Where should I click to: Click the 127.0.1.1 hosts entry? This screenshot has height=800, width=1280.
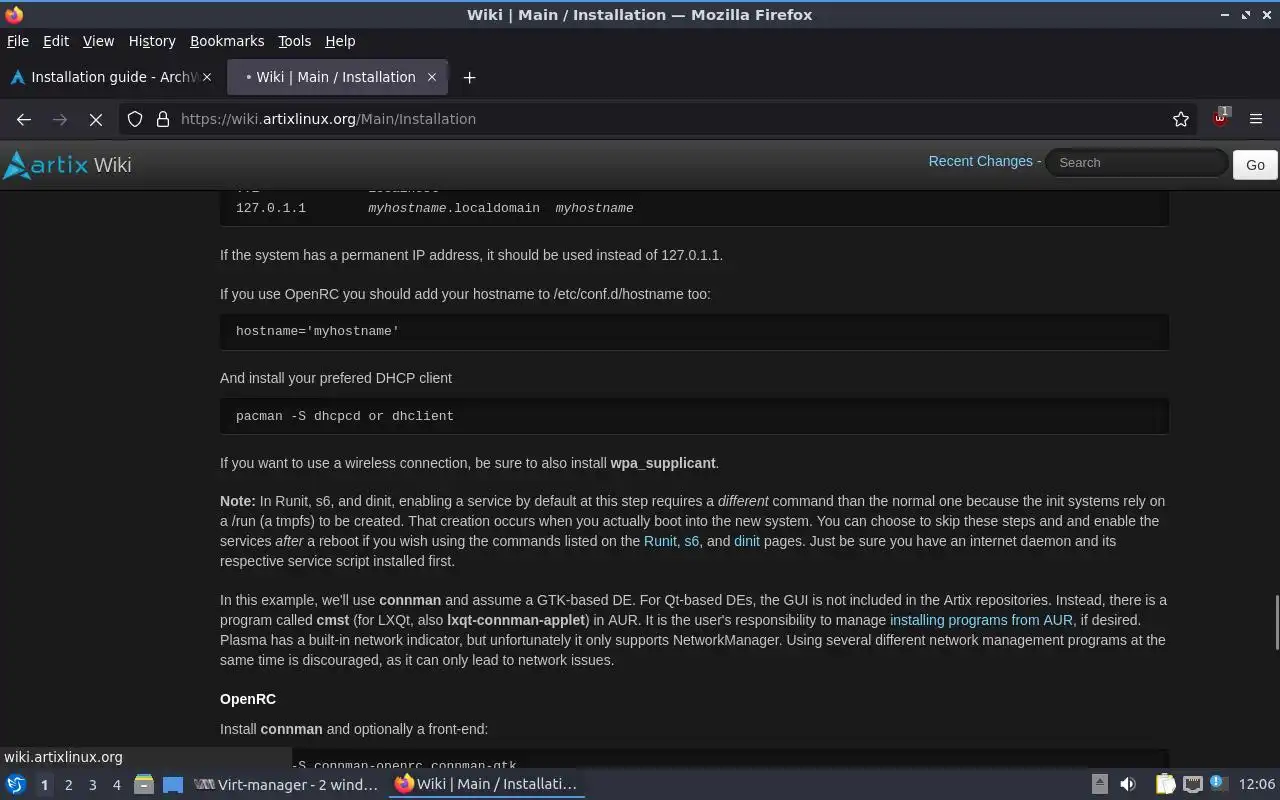point(434,208)
